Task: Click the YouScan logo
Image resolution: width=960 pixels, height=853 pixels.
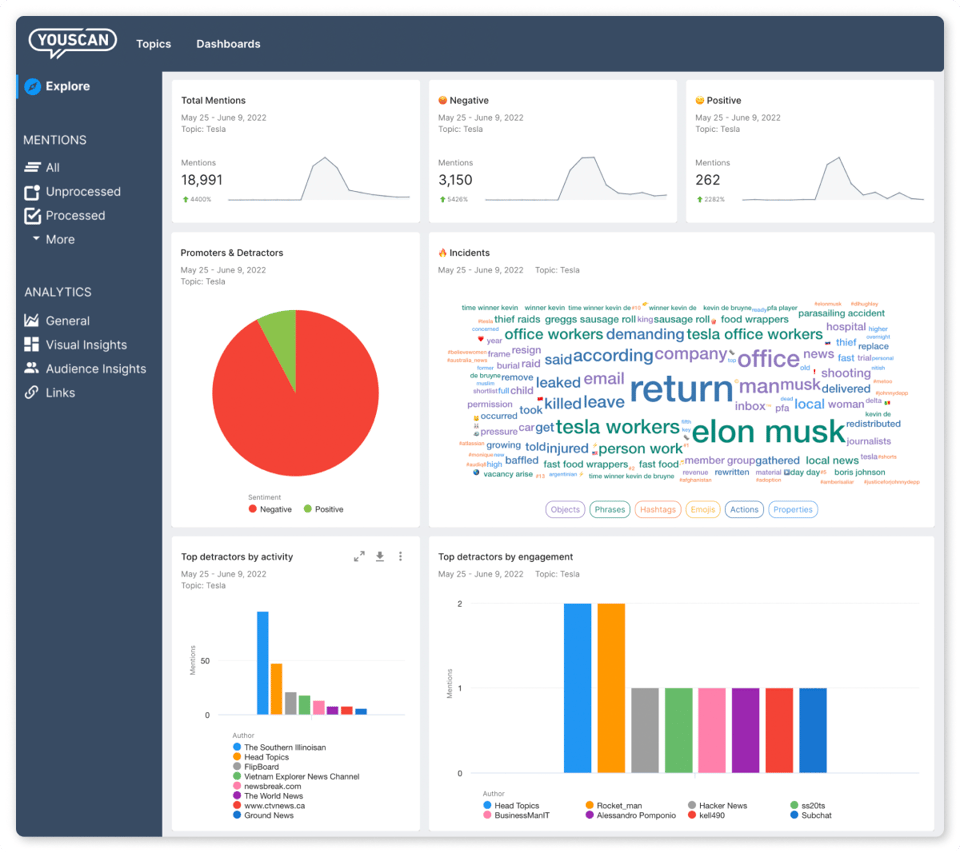Action: pyautogui.click(x=73, y=42)
